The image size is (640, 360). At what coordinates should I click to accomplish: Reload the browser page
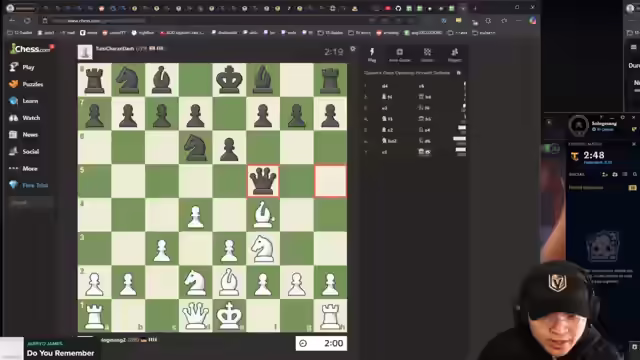point(27,20)
